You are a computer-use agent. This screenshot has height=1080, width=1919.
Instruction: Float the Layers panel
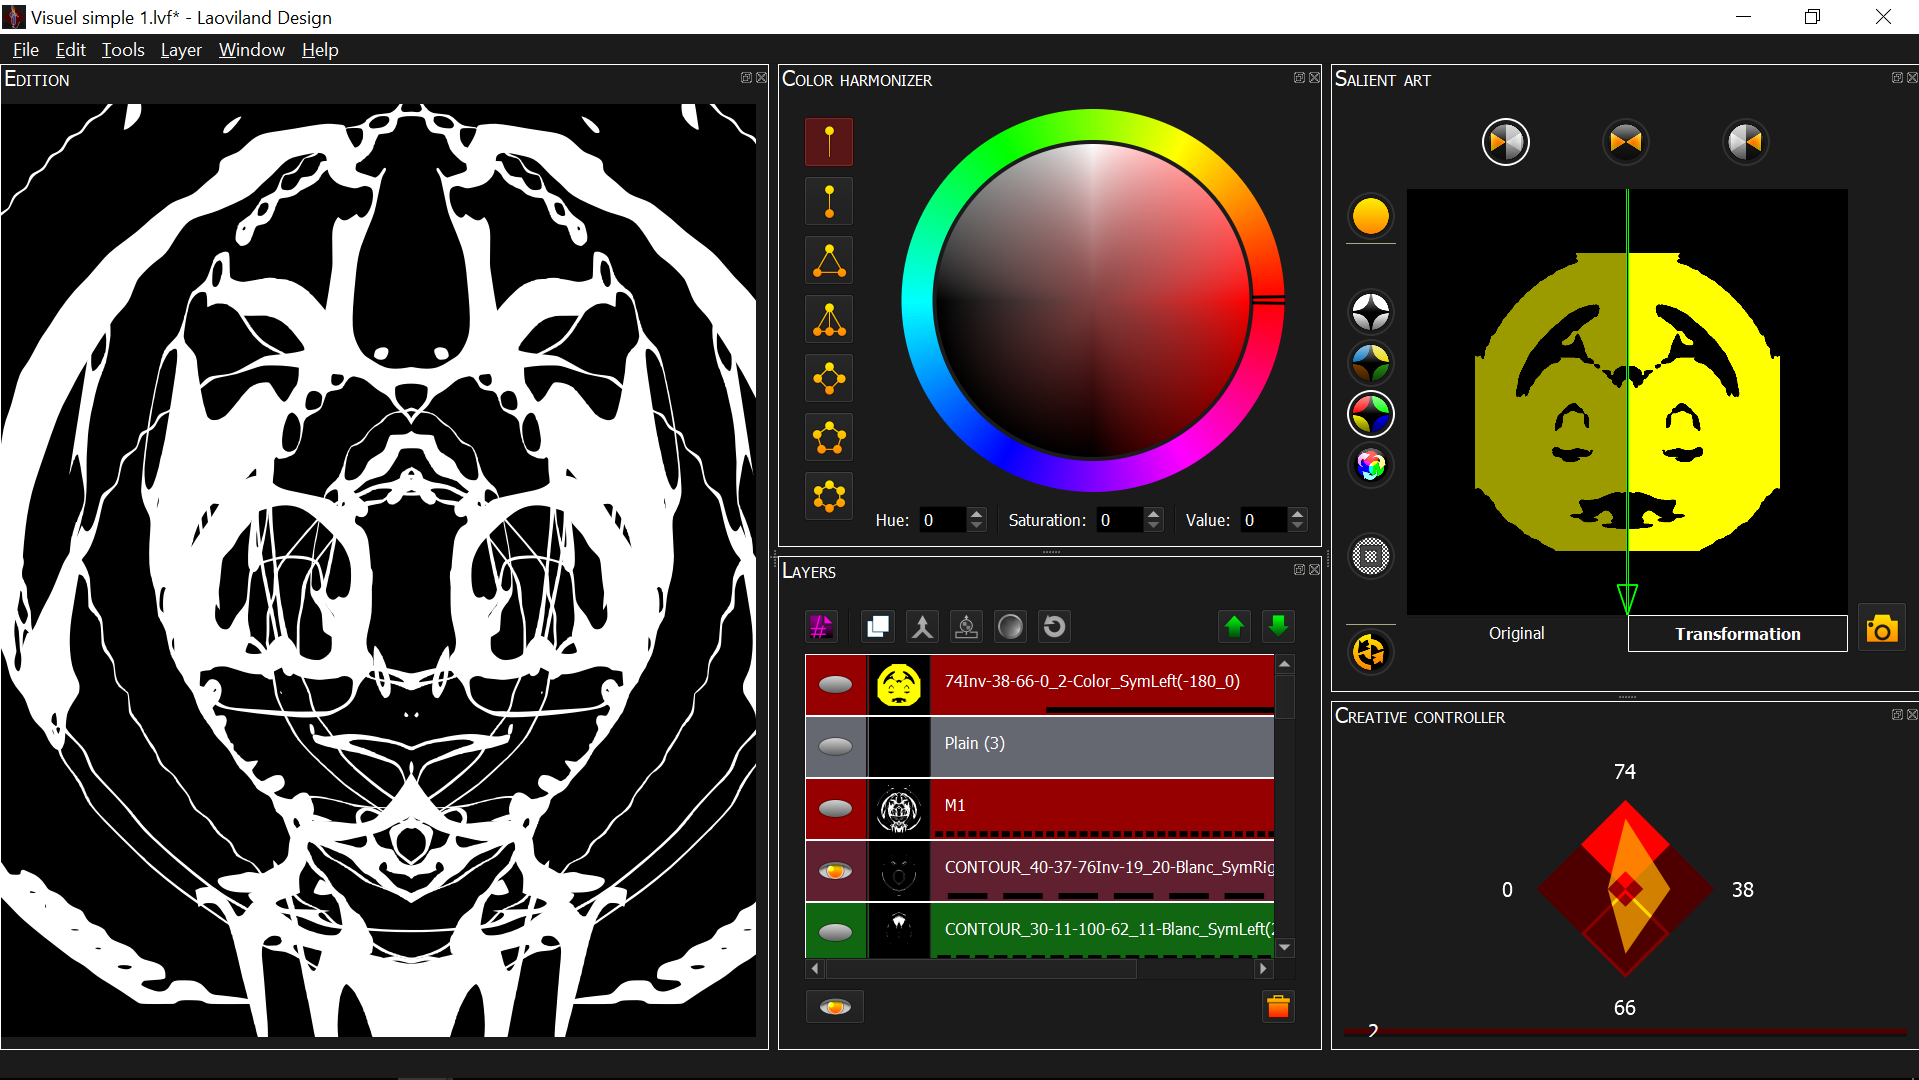1299,570
